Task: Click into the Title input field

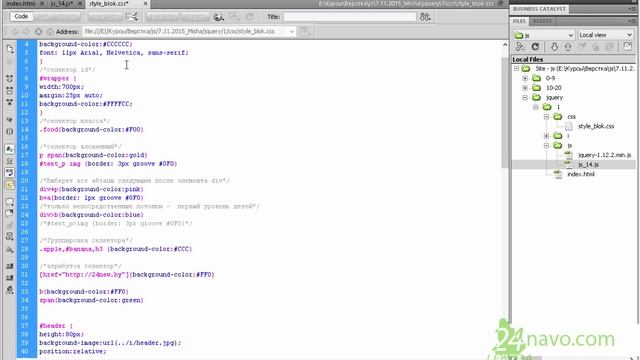Action: coord(350,17)
